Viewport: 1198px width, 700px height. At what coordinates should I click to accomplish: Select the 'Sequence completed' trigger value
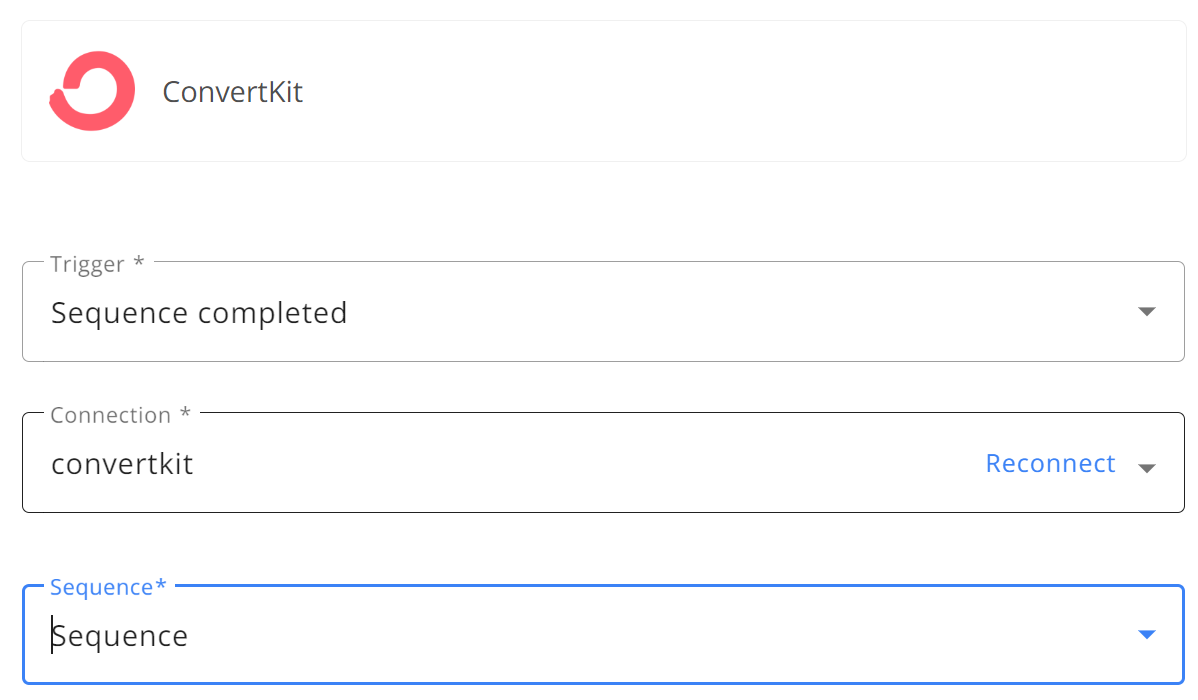pos(199,313)
